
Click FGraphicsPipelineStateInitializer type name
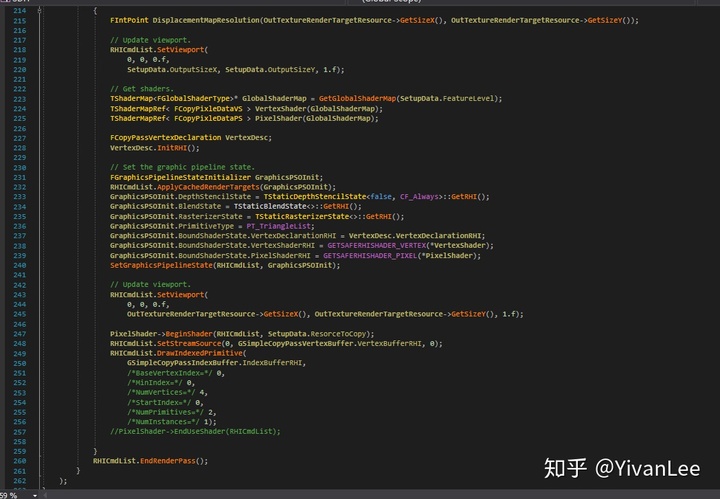180,177
